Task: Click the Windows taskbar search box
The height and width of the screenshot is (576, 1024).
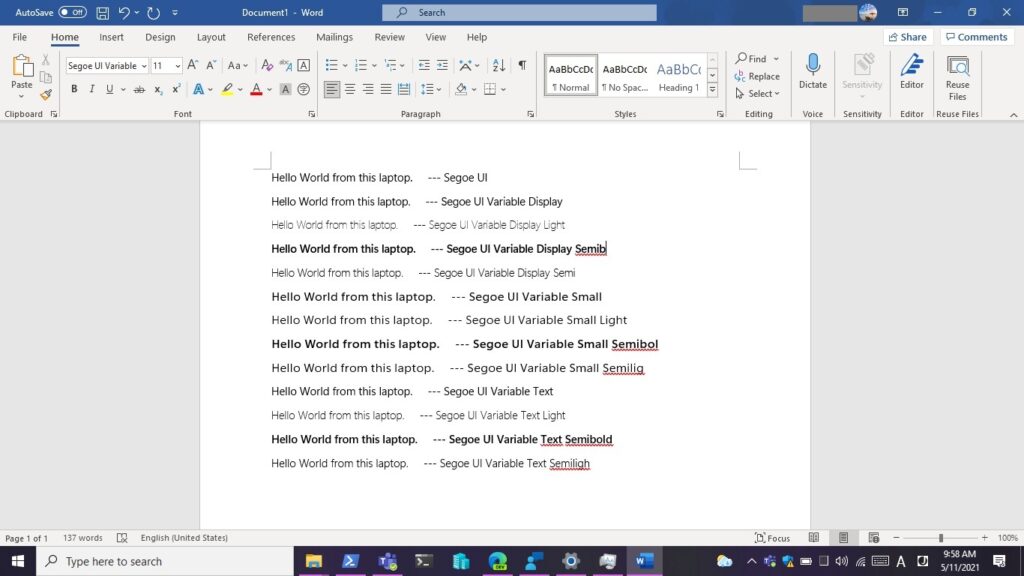Action: 165,561
